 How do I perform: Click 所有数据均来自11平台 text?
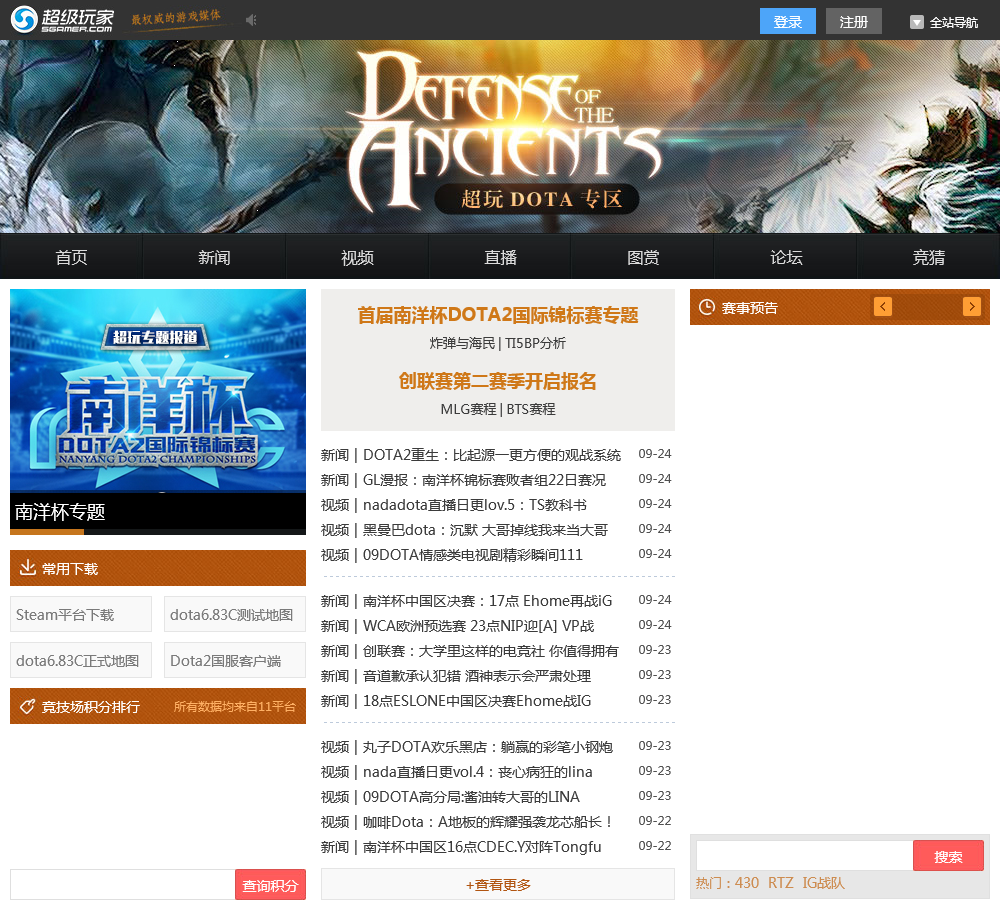tap(235, 706)
